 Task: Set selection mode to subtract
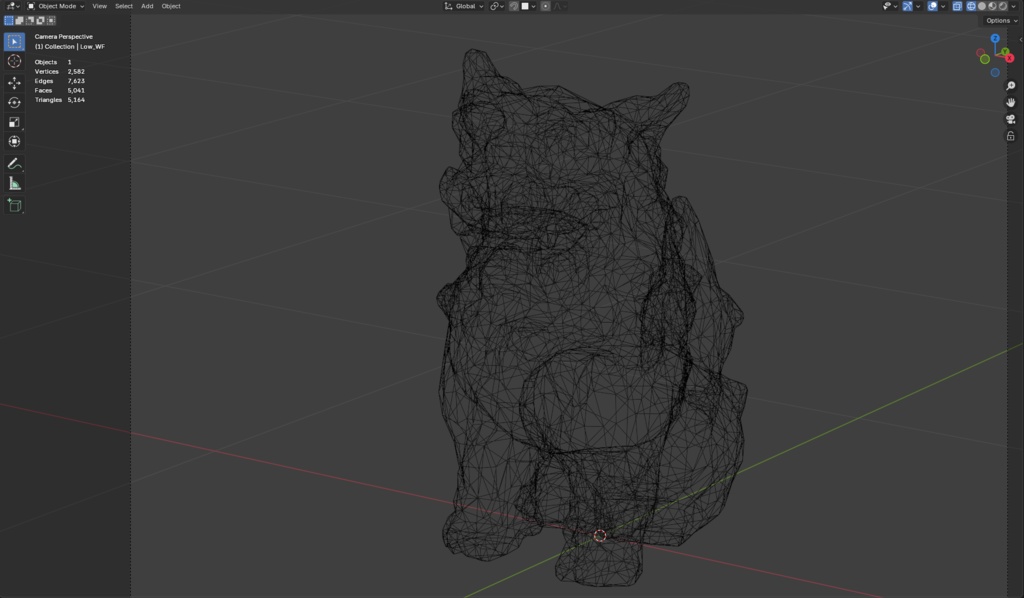coord(30,21)
